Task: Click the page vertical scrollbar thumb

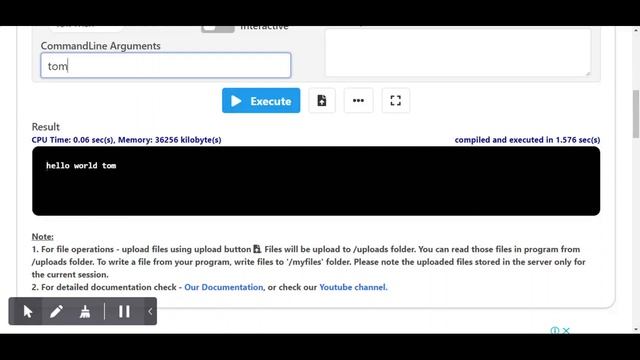Action: (x=636, y=114)
